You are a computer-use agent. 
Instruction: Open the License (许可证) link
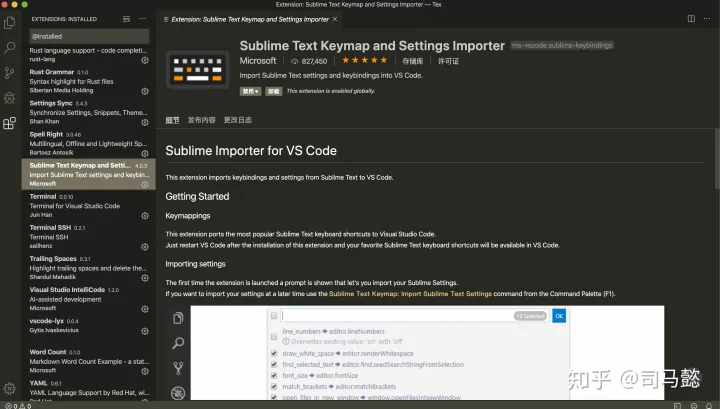(x=448, y=61)
